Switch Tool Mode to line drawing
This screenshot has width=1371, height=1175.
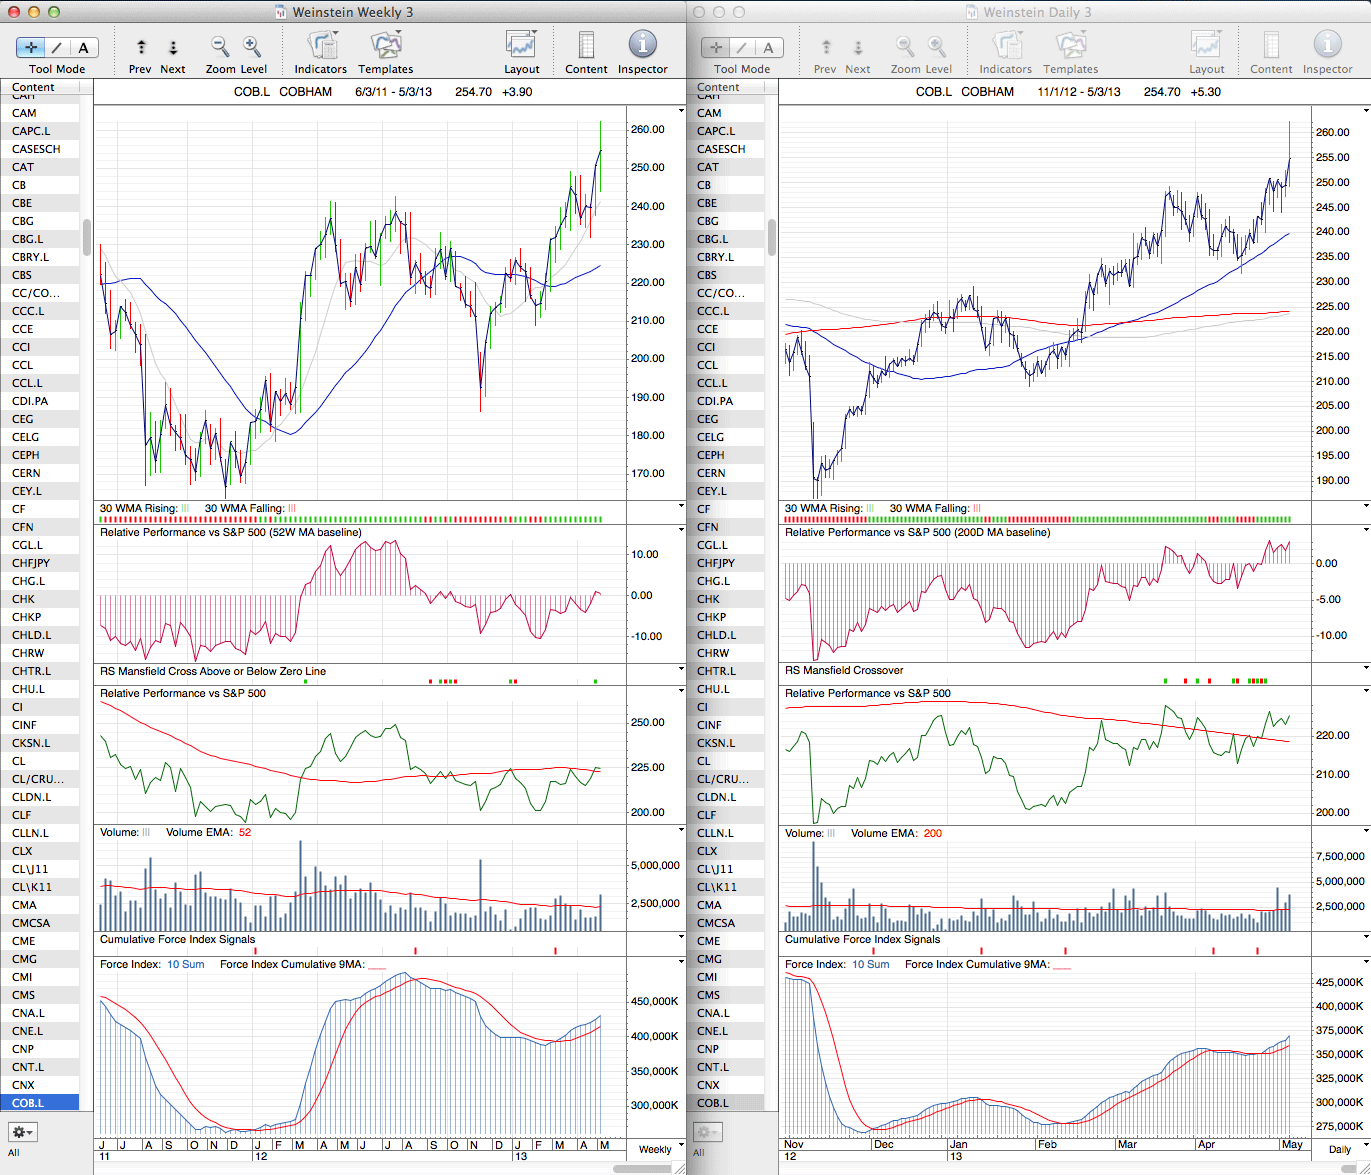(x=57, y=47)
